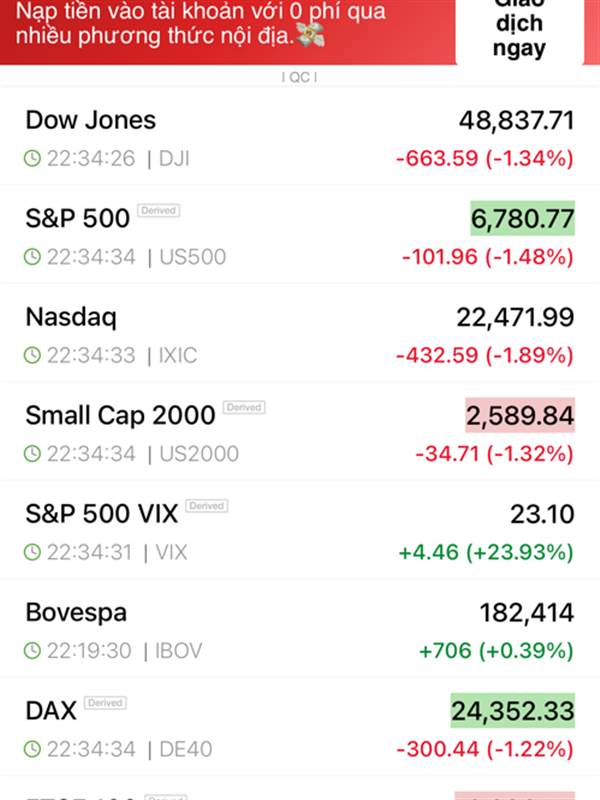This screenshot has height=800, width=600.
Task: Click the clock icon in the Nasdaq row
Action: [x=33, y=355]
